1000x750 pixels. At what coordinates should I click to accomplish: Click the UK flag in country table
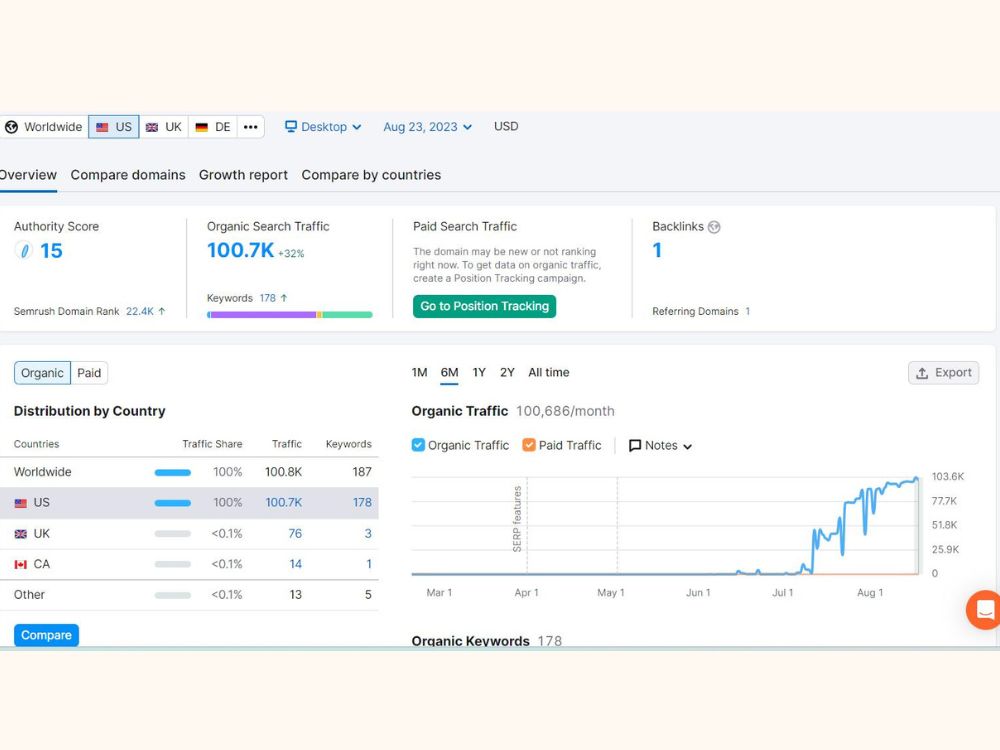[x=20, y=534]
